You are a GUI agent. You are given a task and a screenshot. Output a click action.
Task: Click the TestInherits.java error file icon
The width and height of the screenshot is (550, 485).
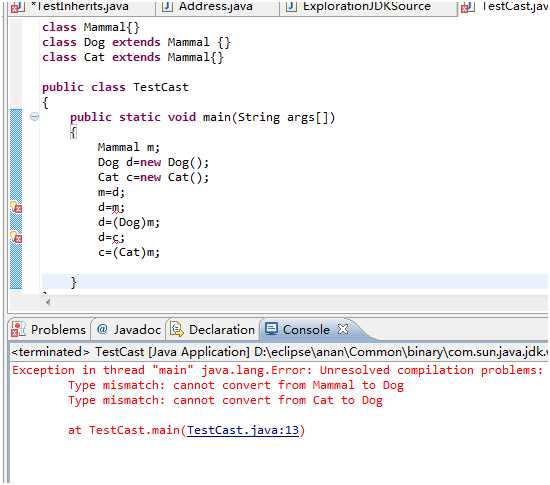tap(18, 7)
